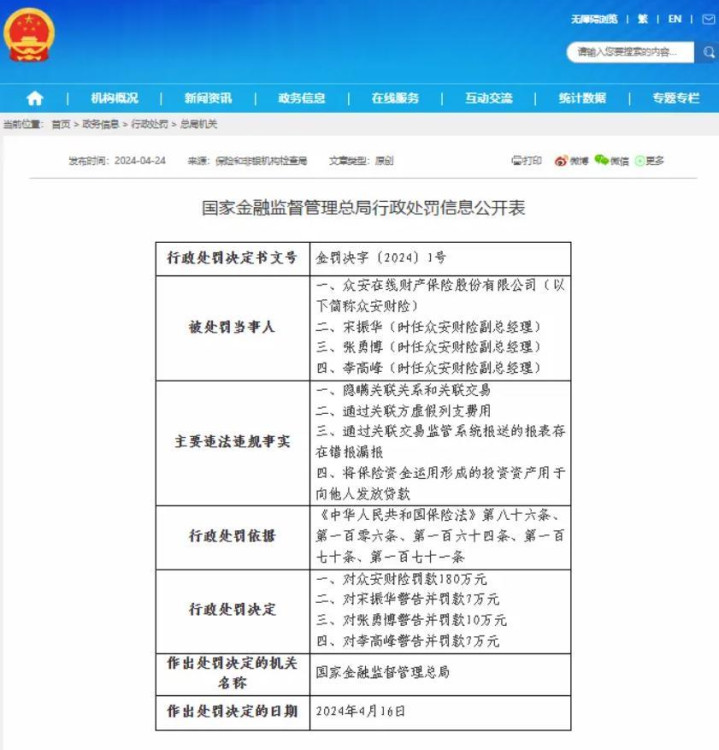
Task: Click the search magnifier icon
Action: (x=708, y=52)
